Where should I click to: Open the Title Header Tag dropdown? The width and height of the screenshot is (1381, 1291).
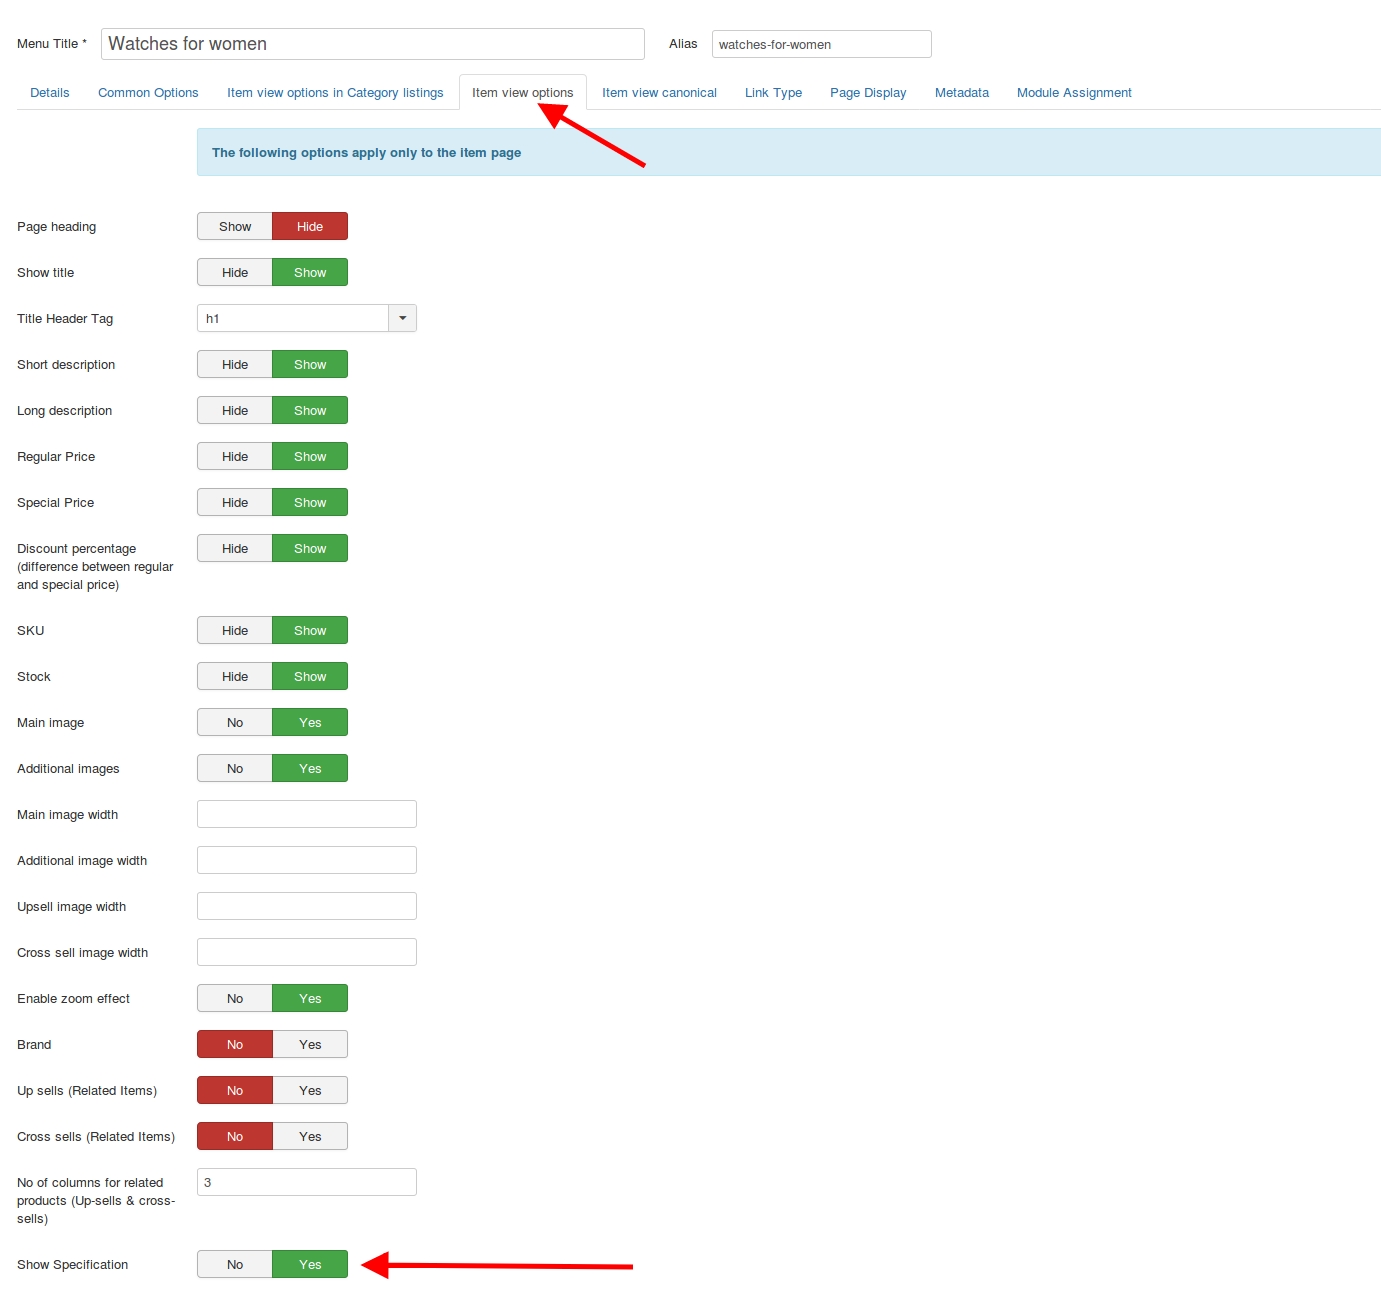pos(402,318)
